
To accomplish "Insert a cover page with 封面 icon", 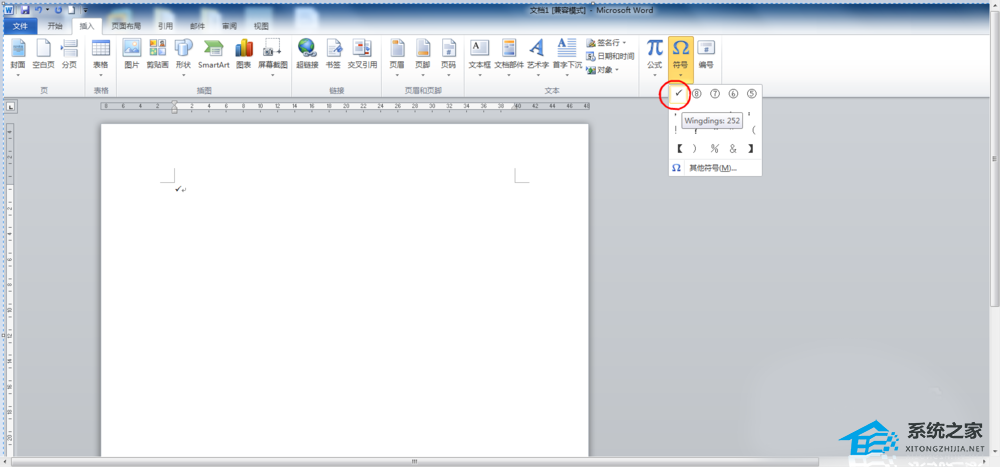I will pyautogui.click(x=18, y=56).
